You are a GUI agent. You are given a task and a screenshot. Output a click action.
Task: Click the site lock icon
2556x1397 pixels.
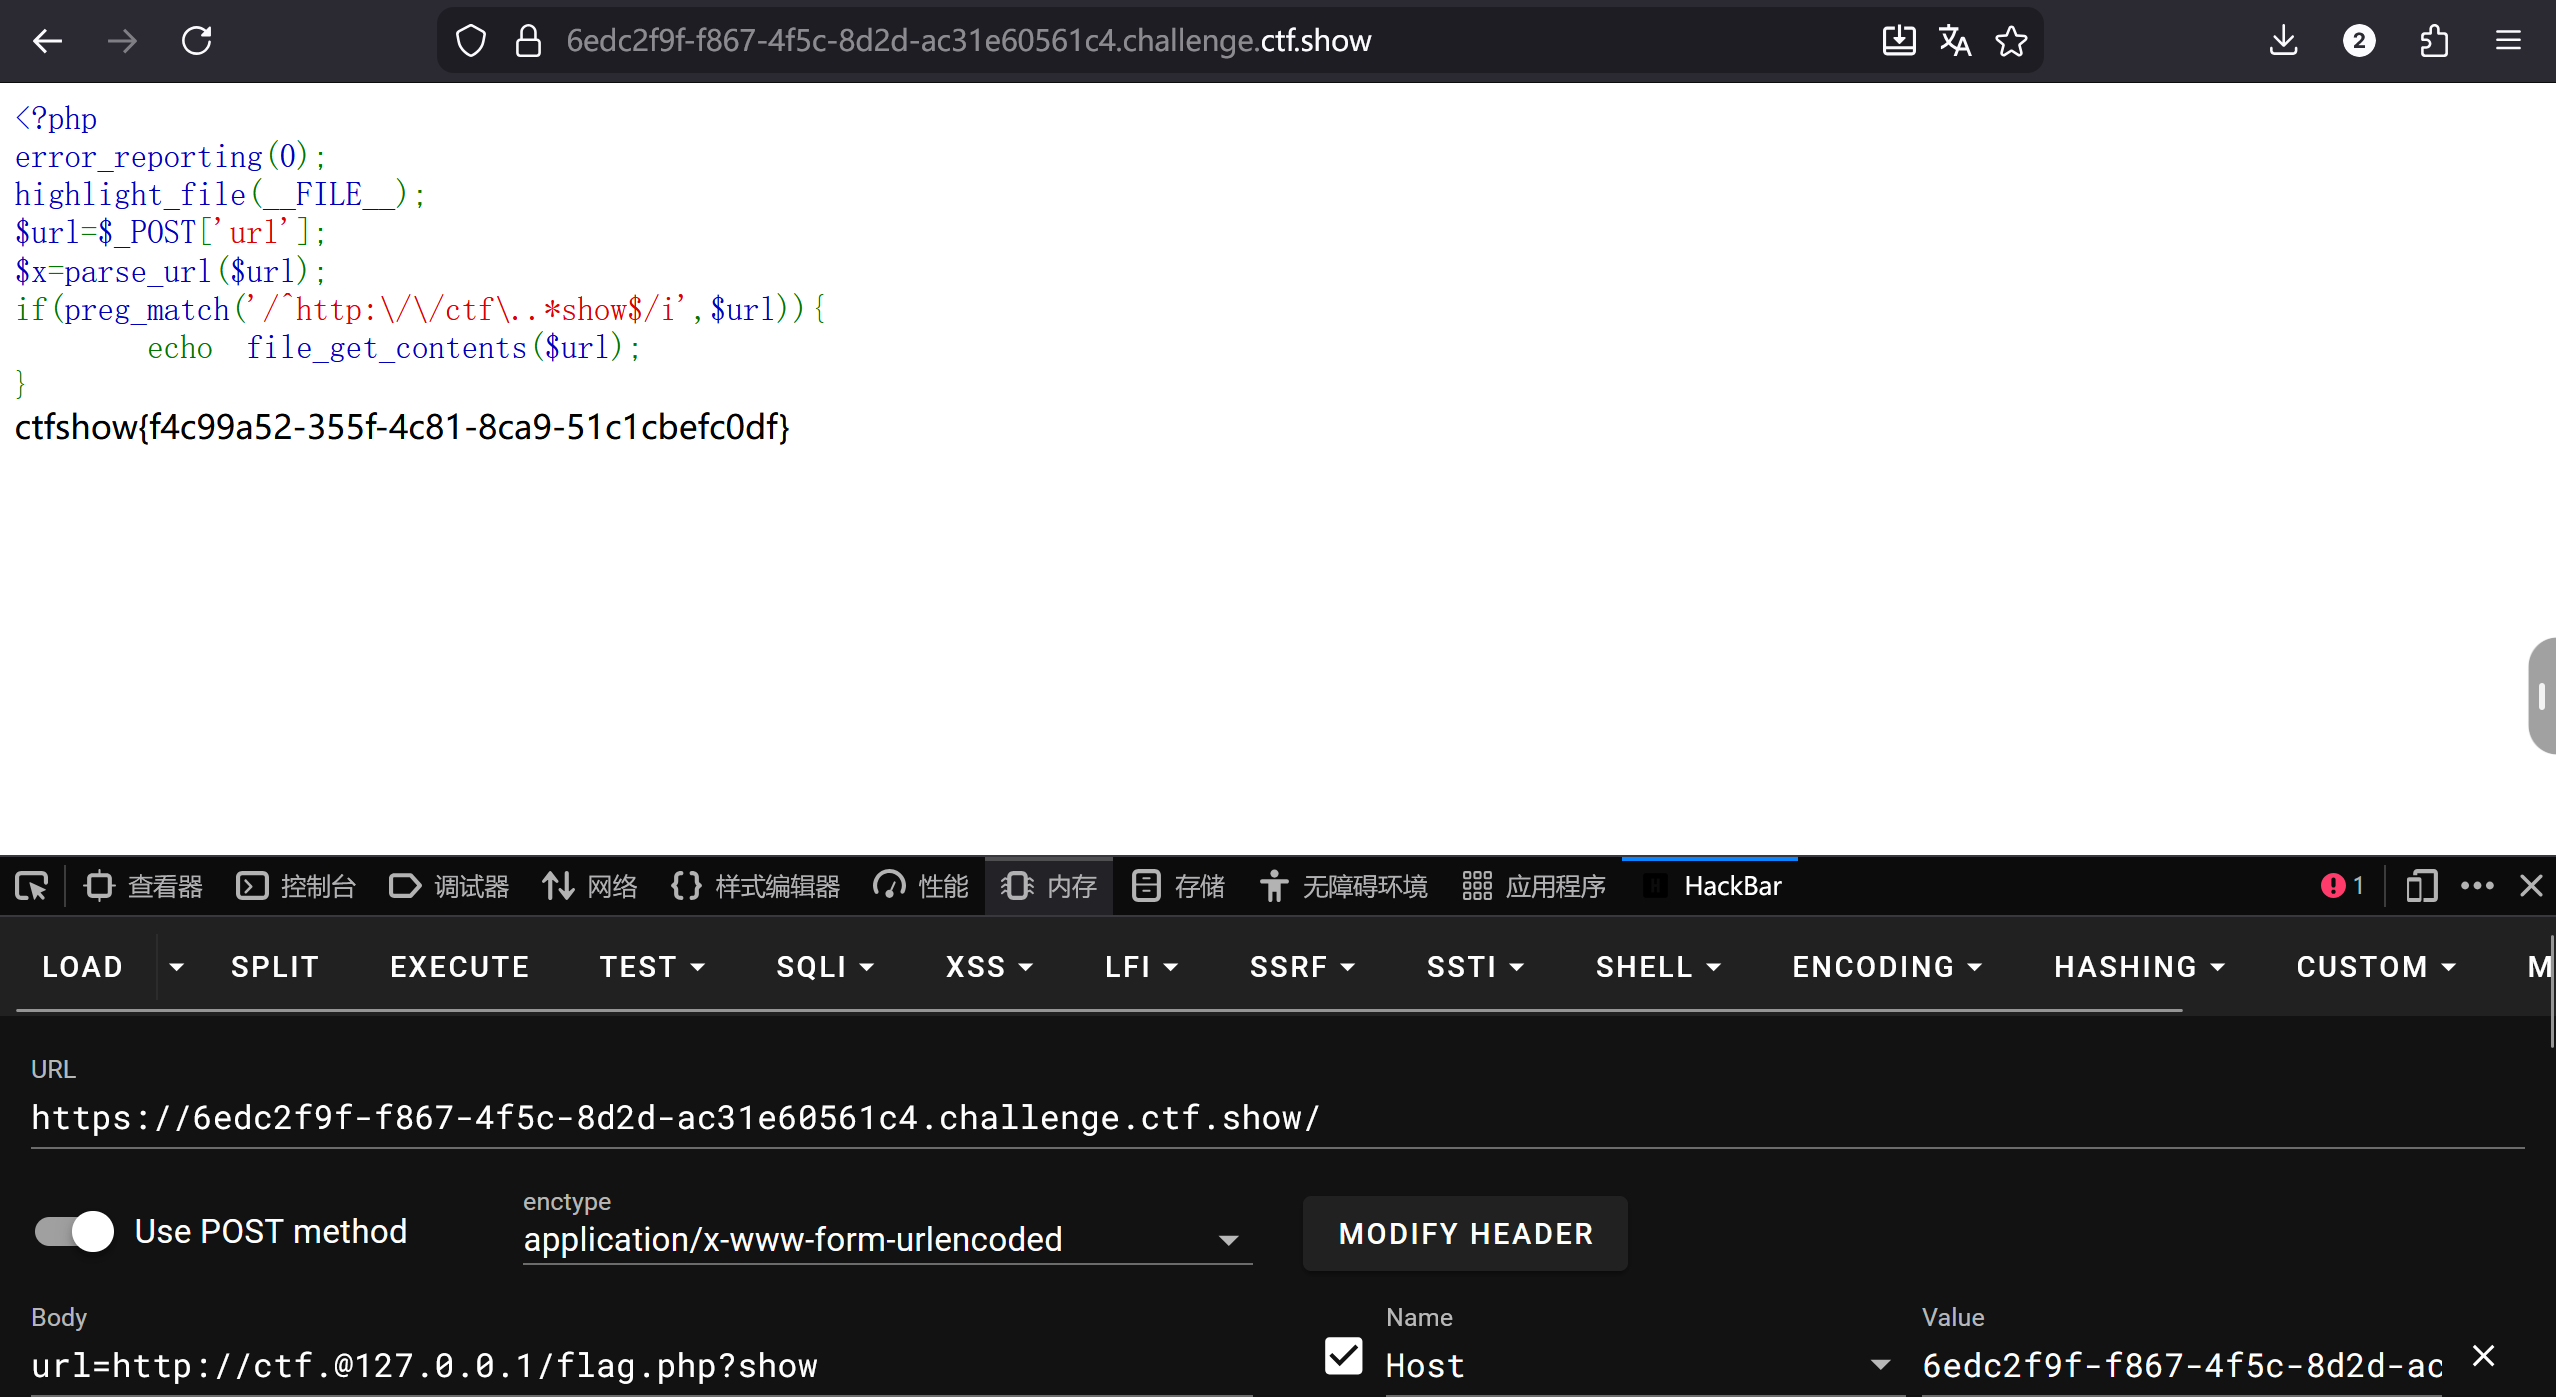coord(528,41)
